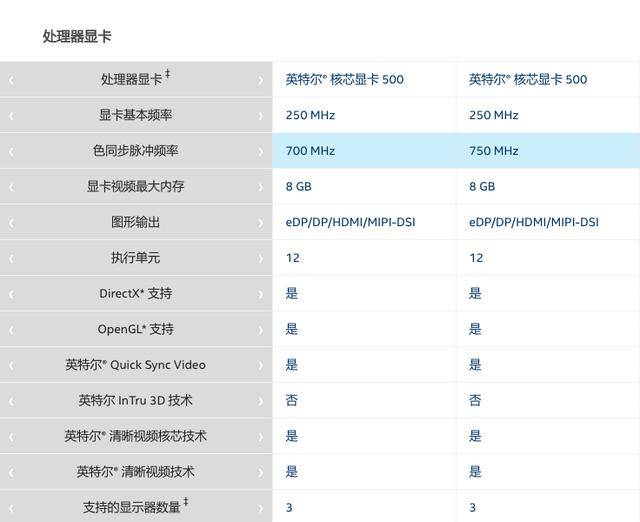Image resolution: width=640 pixels, height=522 pixels.
Task: Click left chevron on 英特尔 清晰视频核芯技术 row
Action: [x=11, y=437]
